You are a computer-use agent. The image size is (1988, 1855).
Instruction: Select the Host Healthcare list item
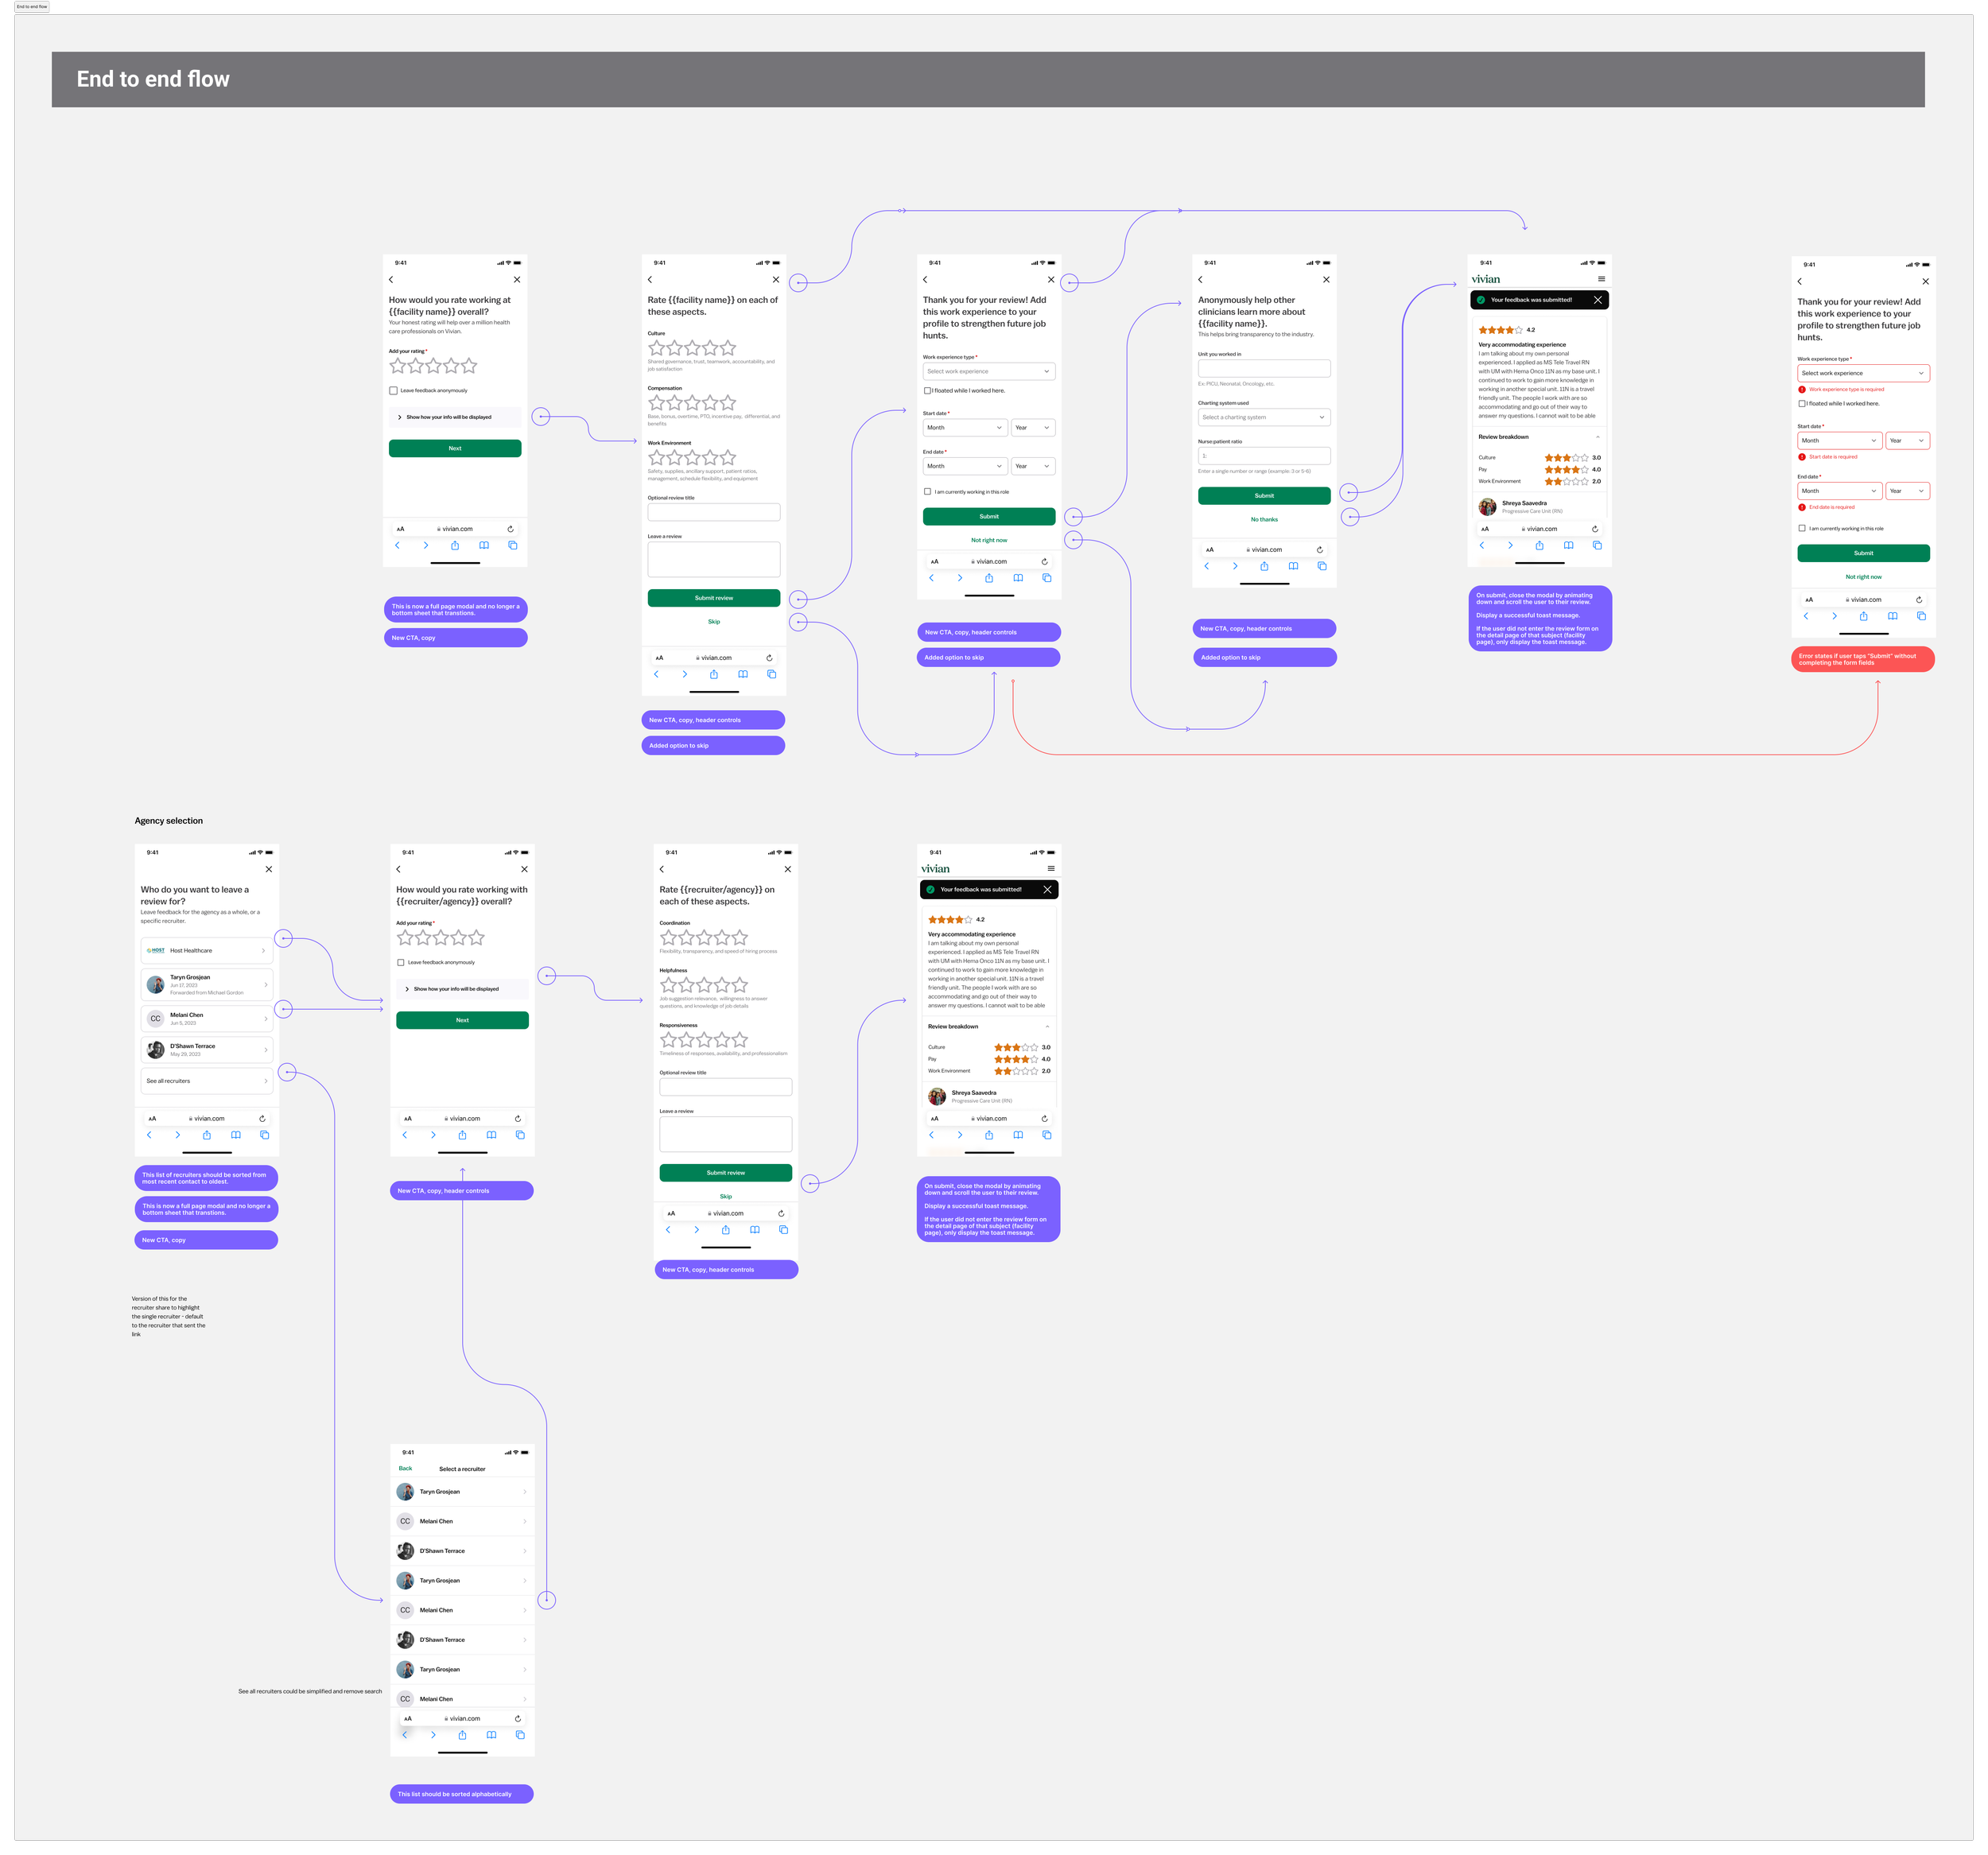tap(206, 950)
